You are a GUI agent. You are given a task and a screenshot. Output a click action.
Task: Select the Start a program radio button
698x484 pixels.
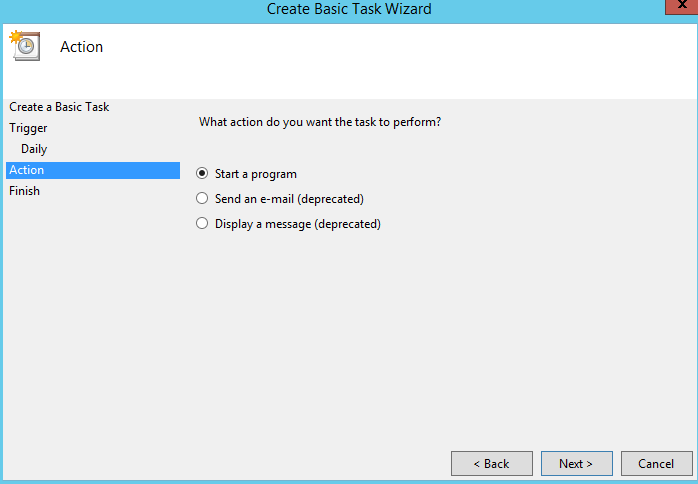coord(202,174)
